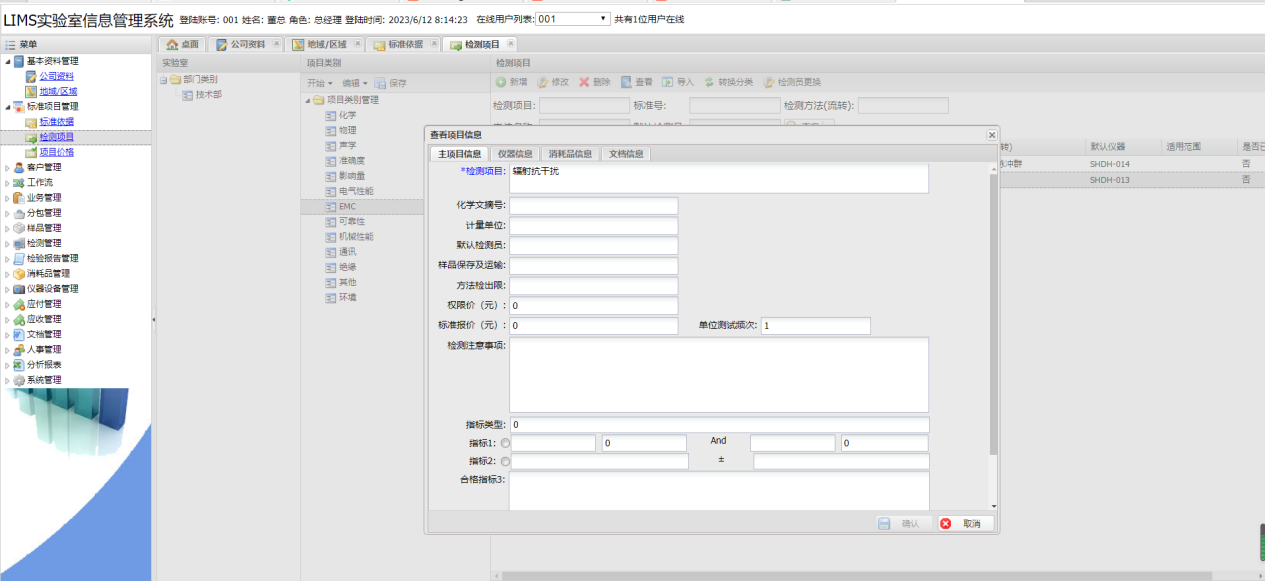Screen dimensions: 1265x581
Task: Switch to the 公司资料 tab
Action: point(246,45)
